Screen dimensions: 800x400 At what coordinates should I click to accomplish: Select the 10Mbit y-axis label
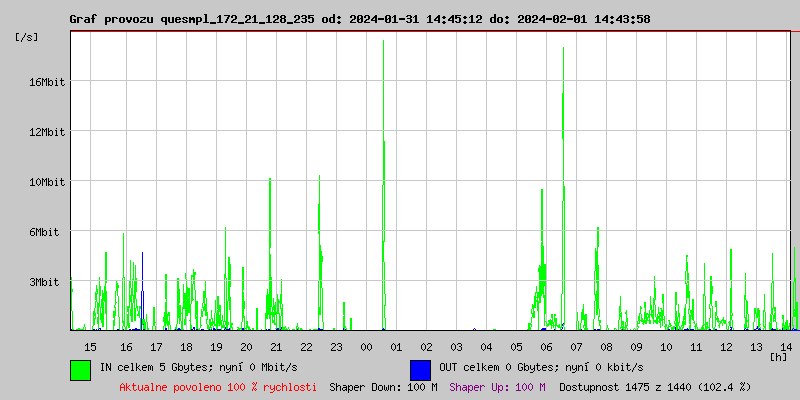[47, 182]
